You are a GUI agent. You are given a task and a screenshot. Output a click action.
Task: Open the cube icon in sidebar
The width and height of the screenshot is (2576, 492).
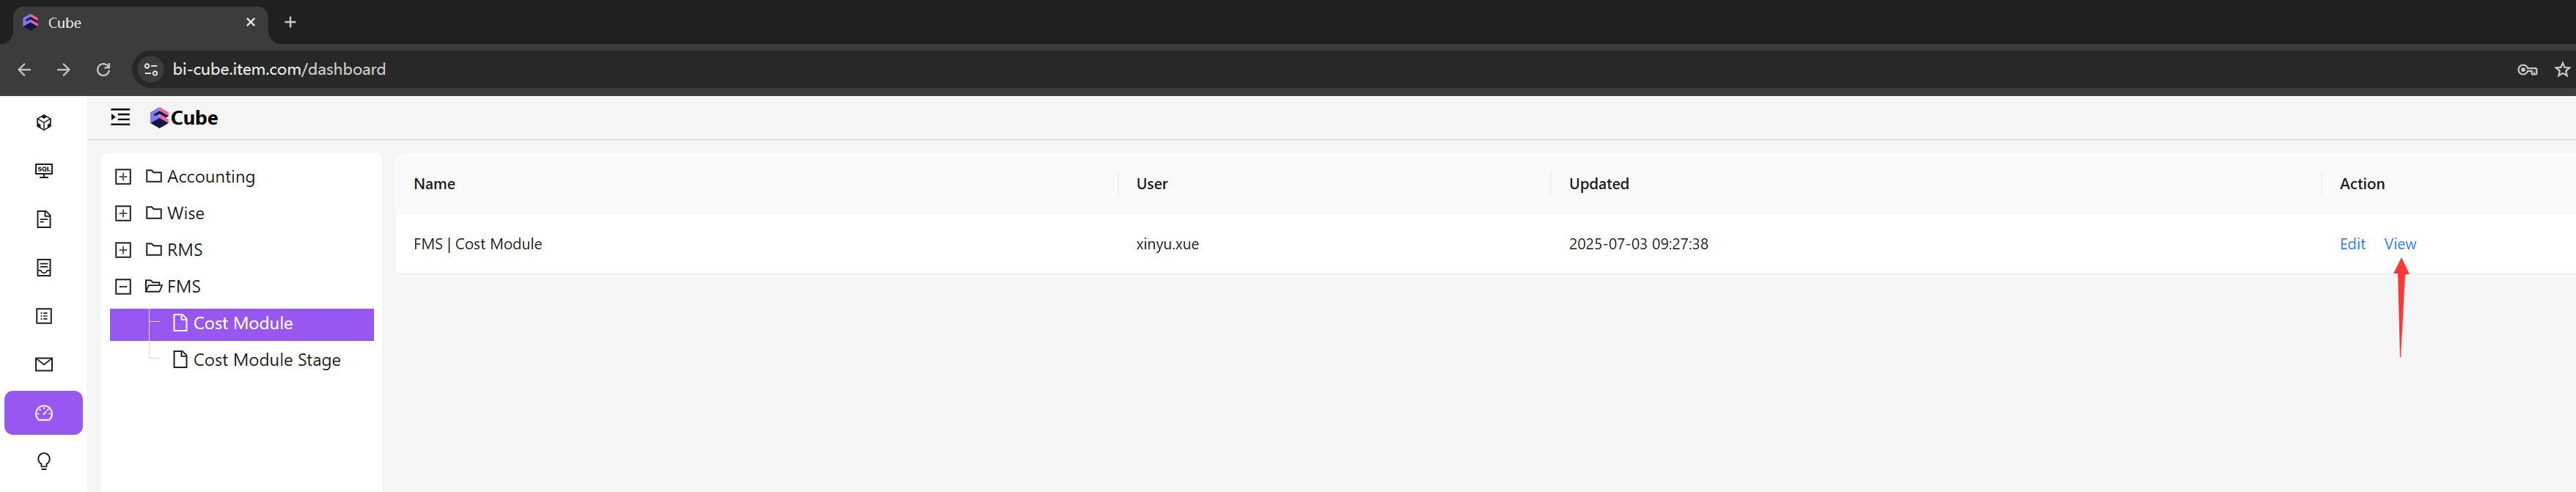tap(44, 122)
